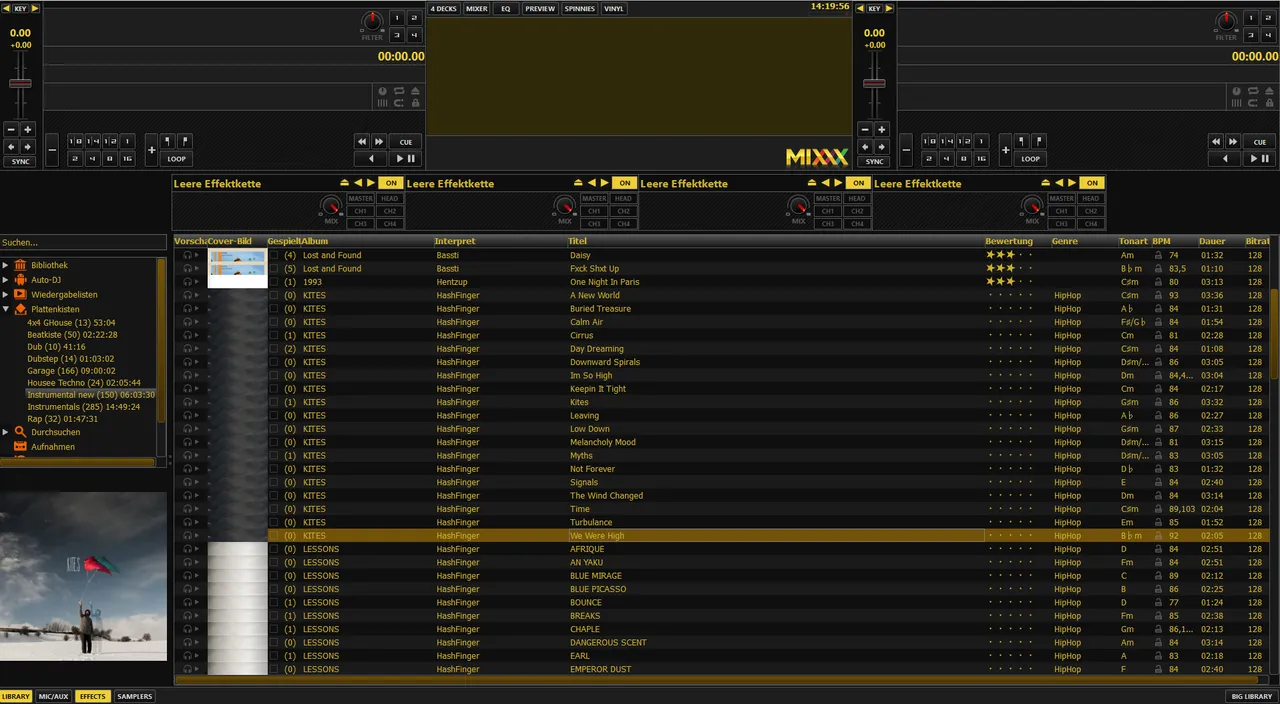Image resolution: width=1280 pixels, height=704 pixels.
Task: Open the Garage (166) crate
Action: click(71, 371)
